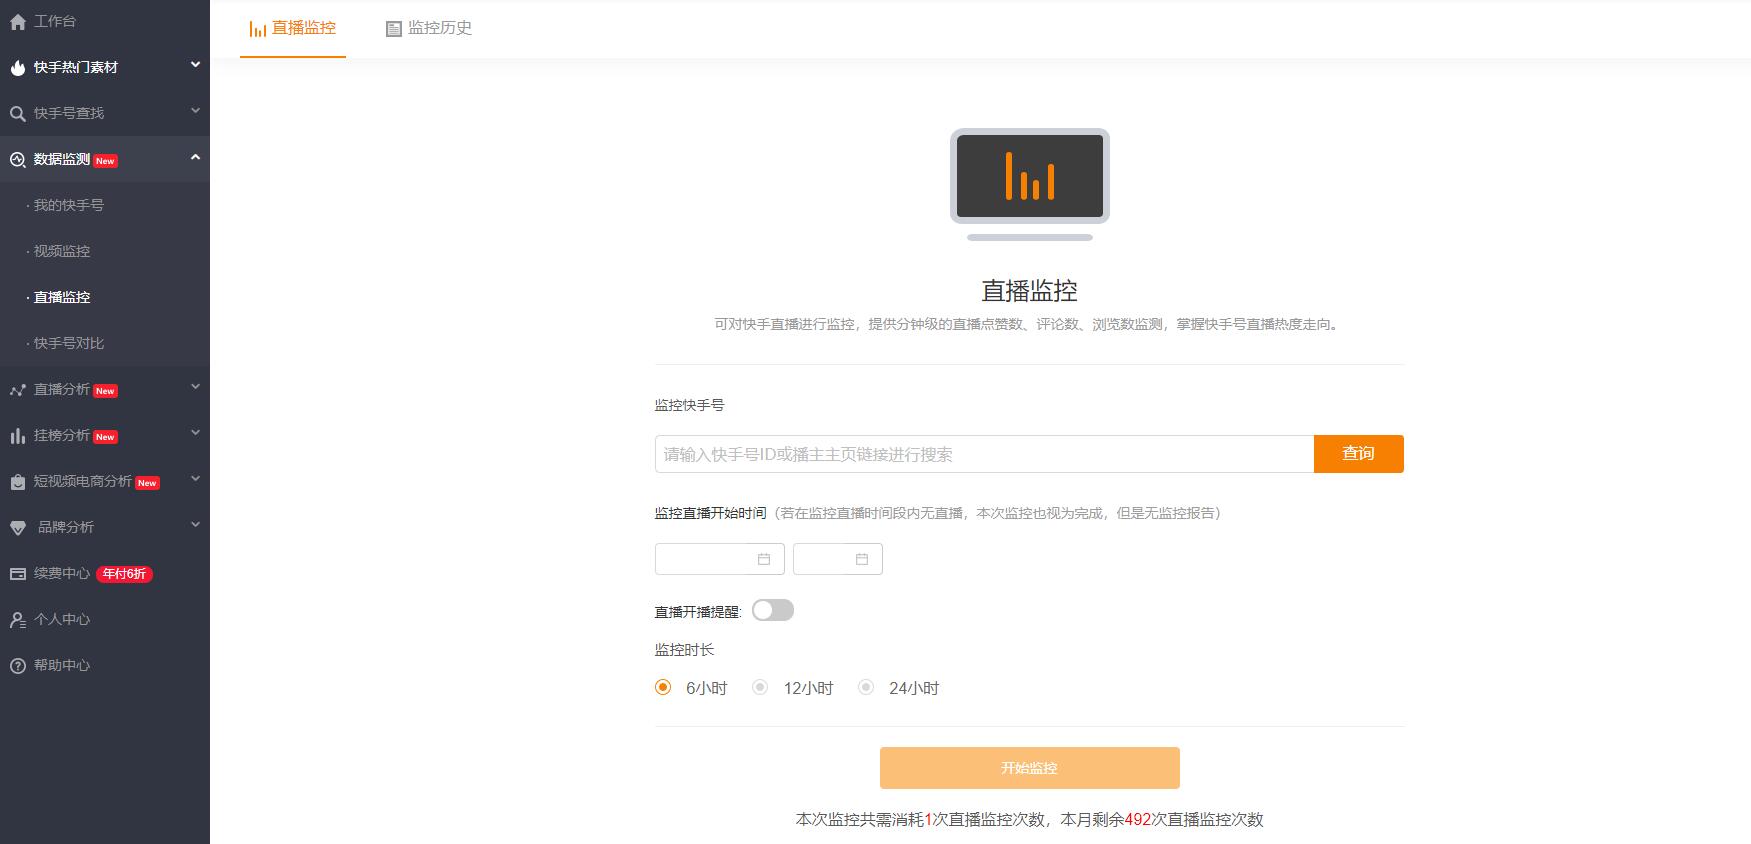Click the large monitor illustration

[1030, 184]
